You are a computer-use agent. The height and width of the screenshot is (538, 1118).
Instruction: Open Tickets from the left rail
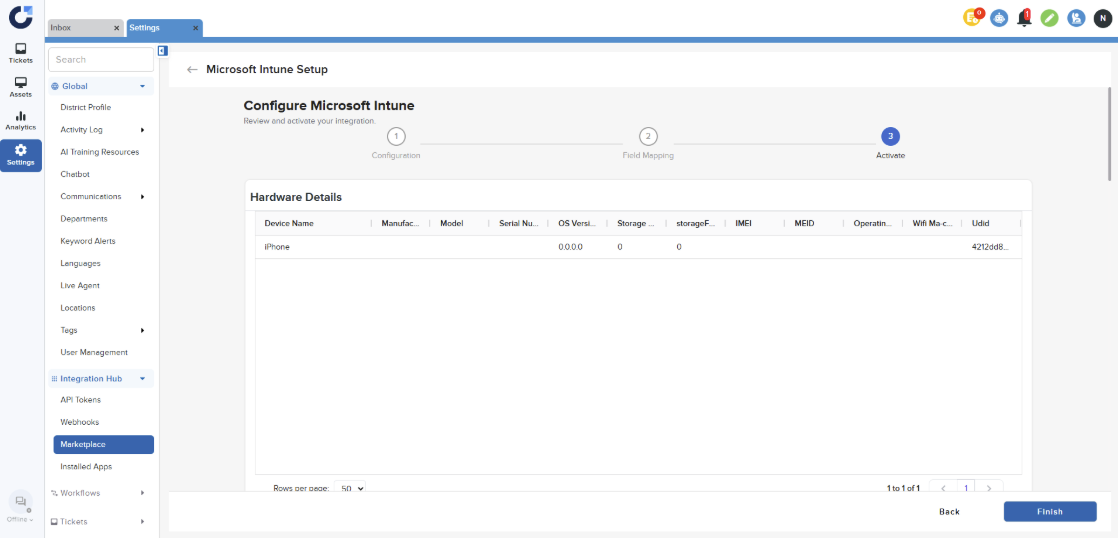(x=21, y=53)
